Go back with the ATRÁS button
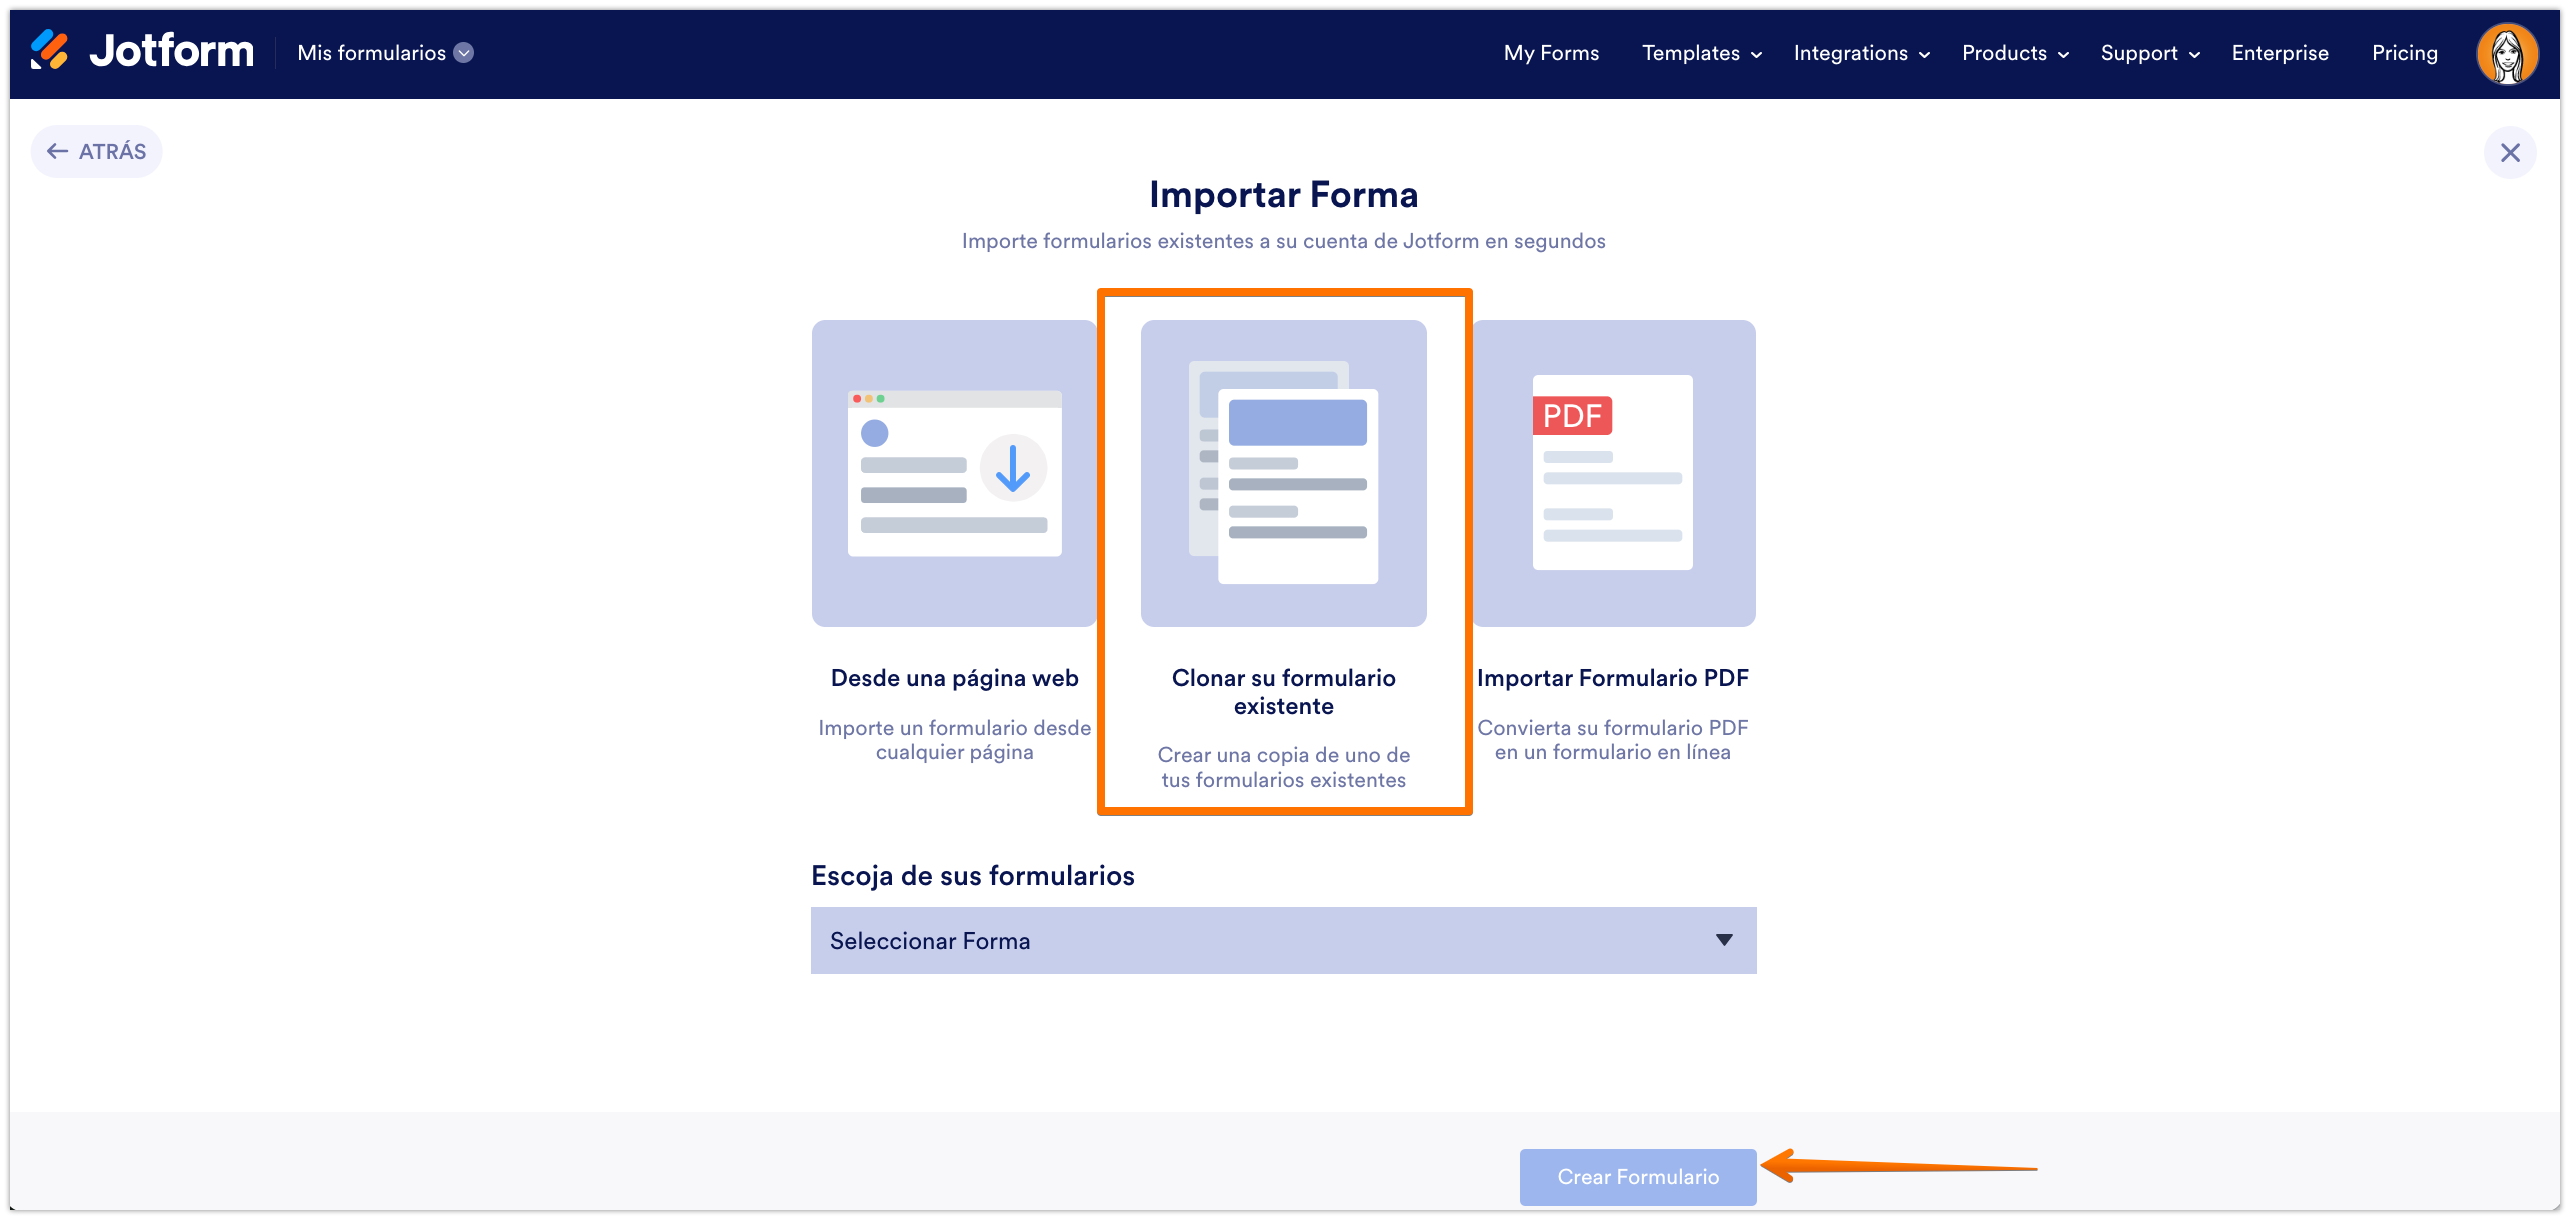This screenshot has height=1220, width=2570. coord(97,152)
